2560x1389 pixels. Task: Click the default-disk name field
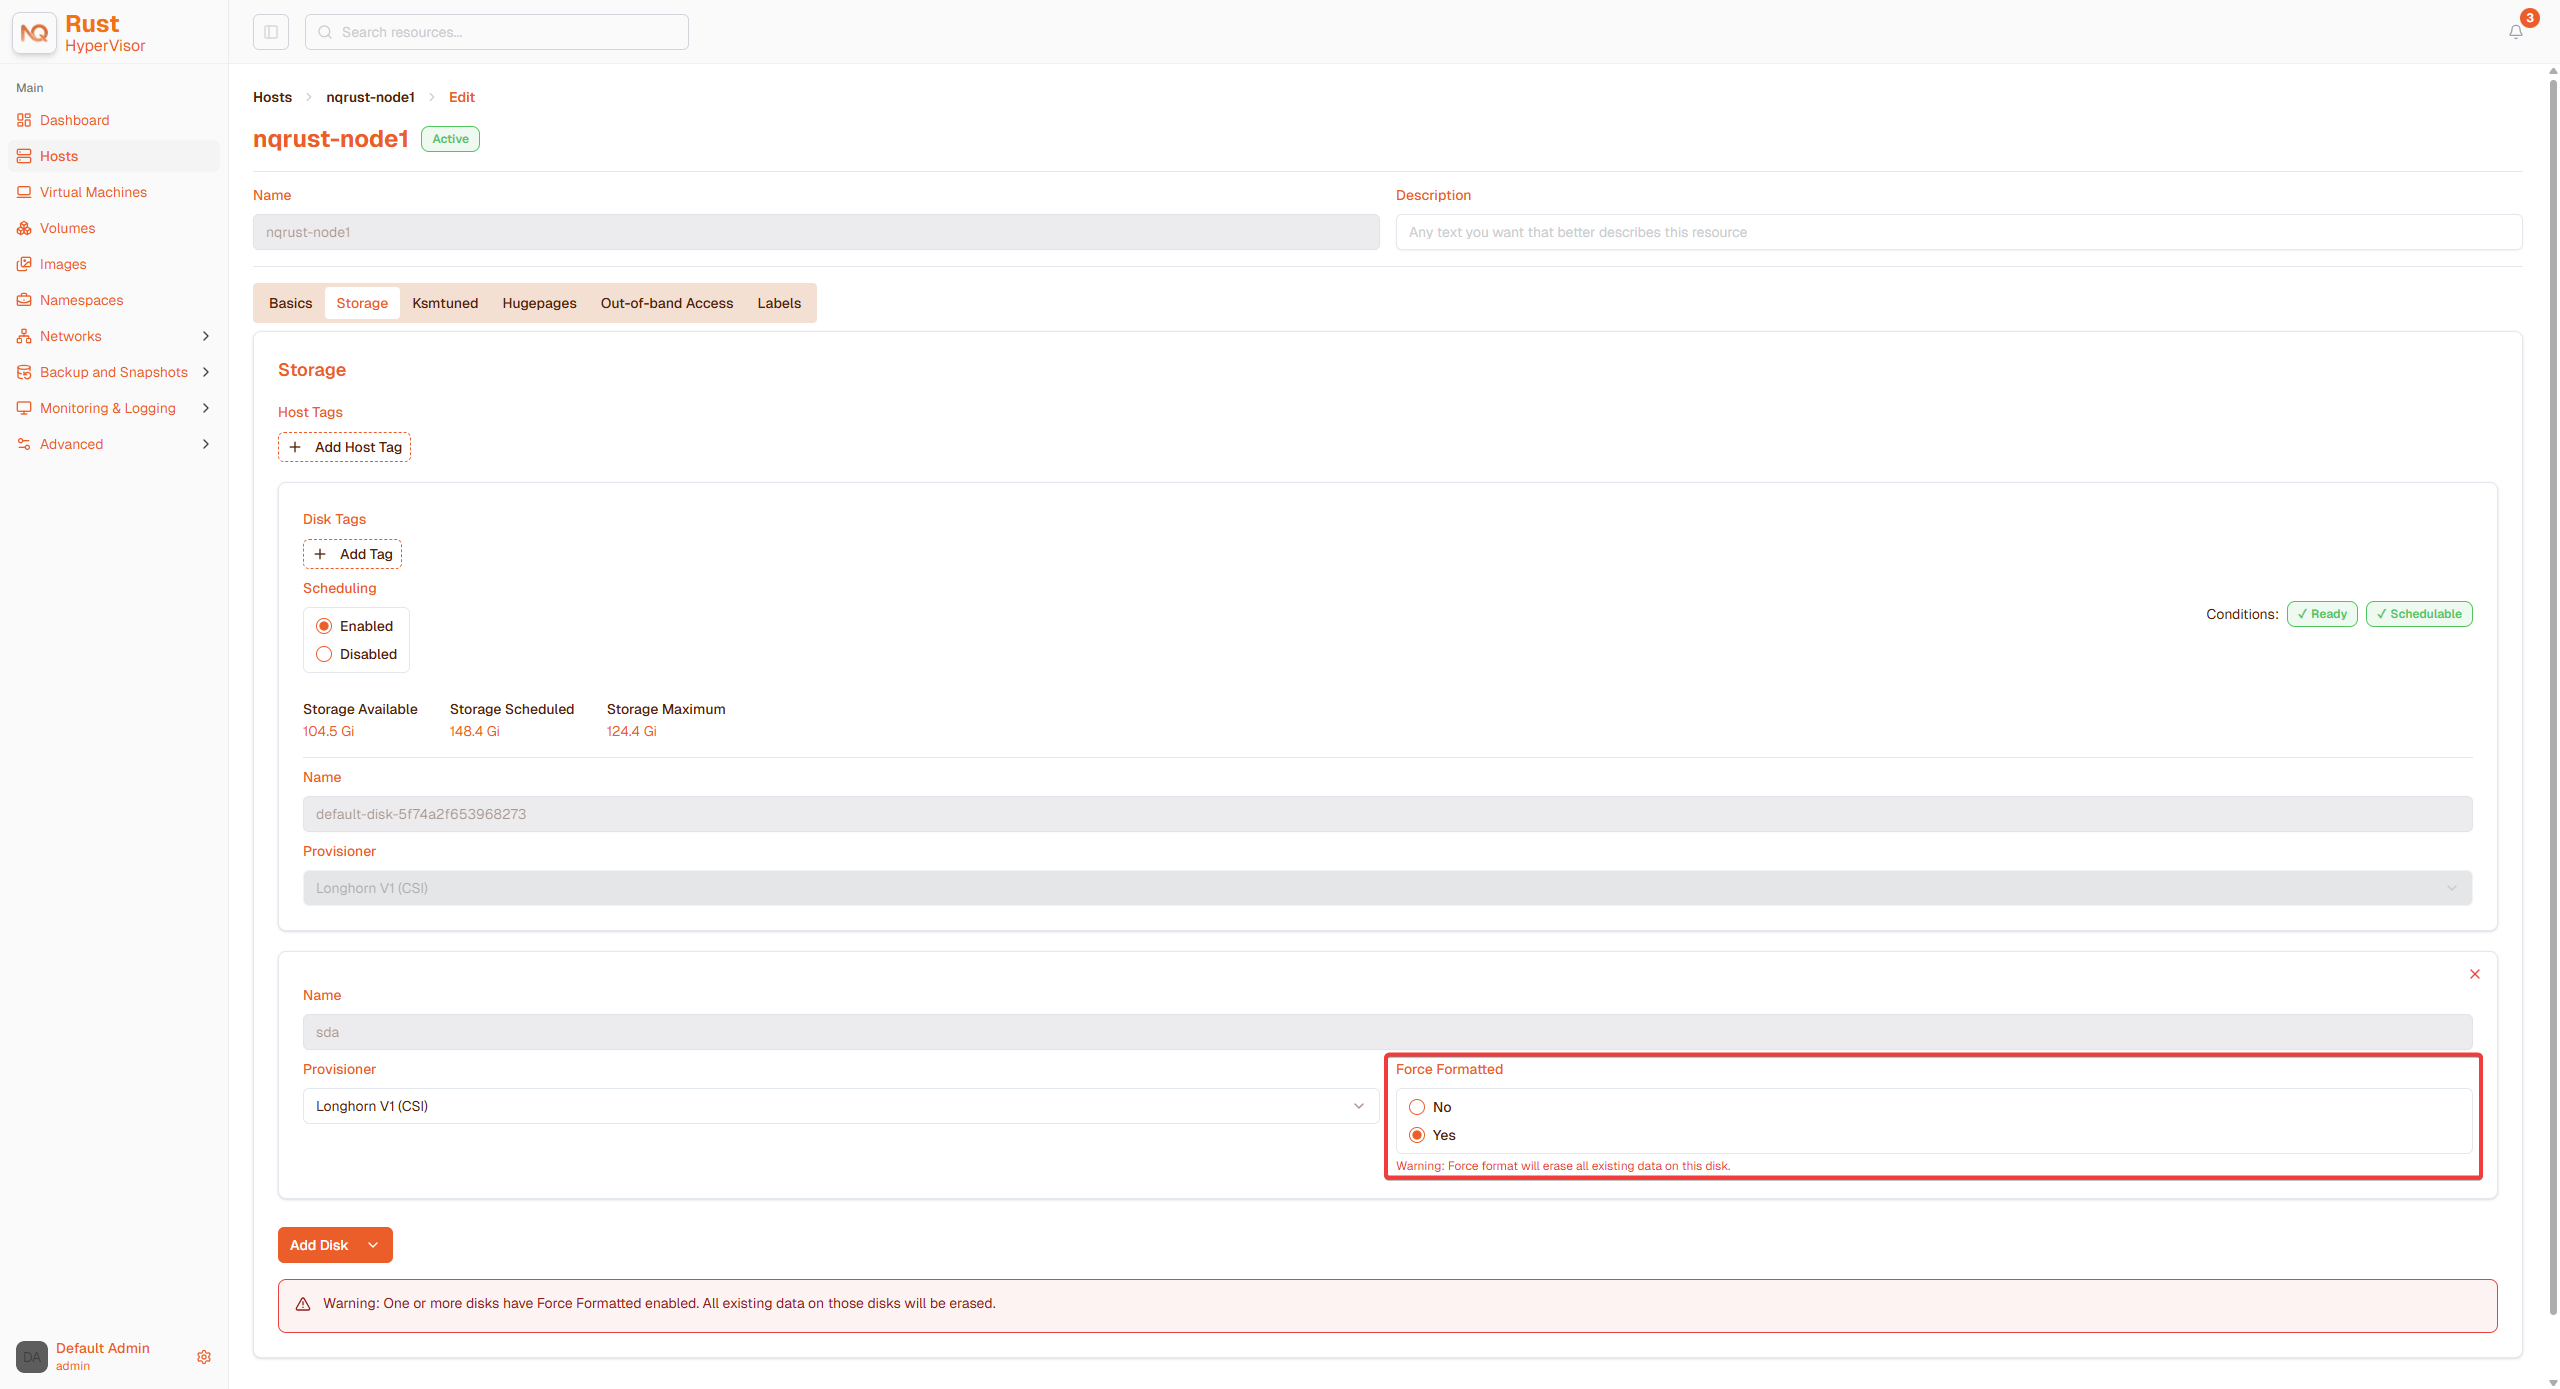point(1388,814)
